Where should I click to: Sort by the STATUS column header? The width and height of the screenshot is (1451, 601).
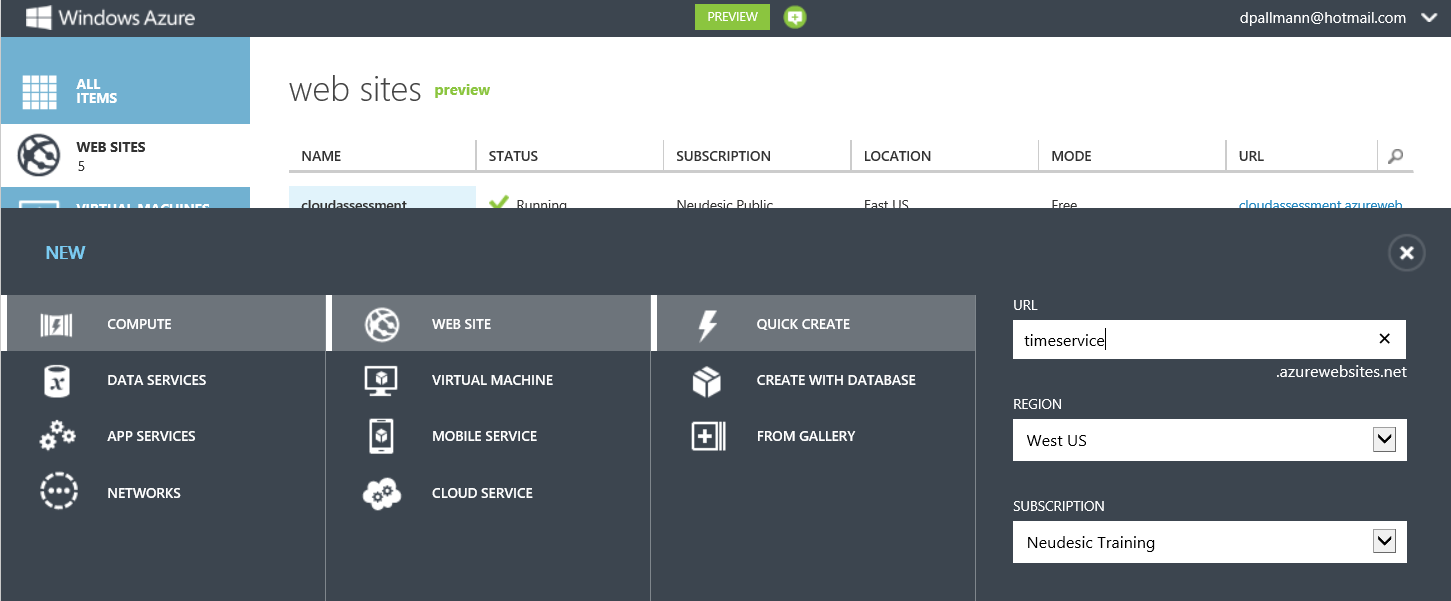click(570, 156)
